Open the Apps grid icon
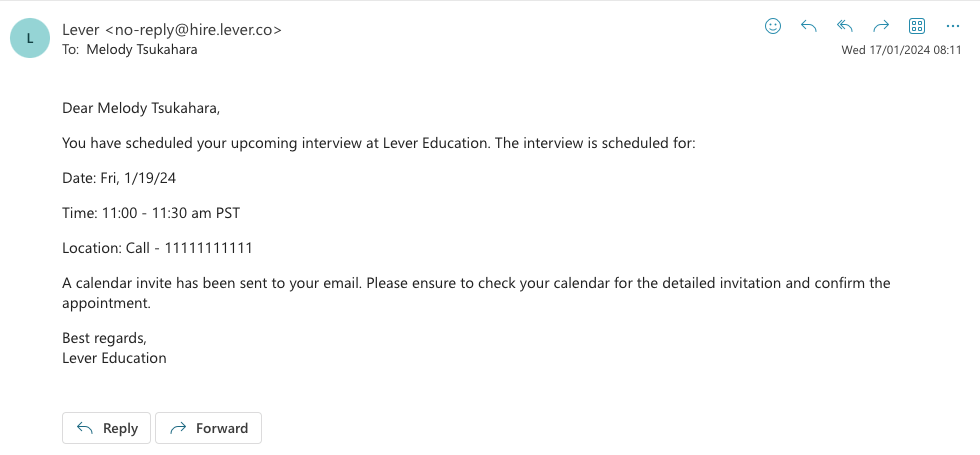This screenshot has height=455, width=980. [917, 26]
